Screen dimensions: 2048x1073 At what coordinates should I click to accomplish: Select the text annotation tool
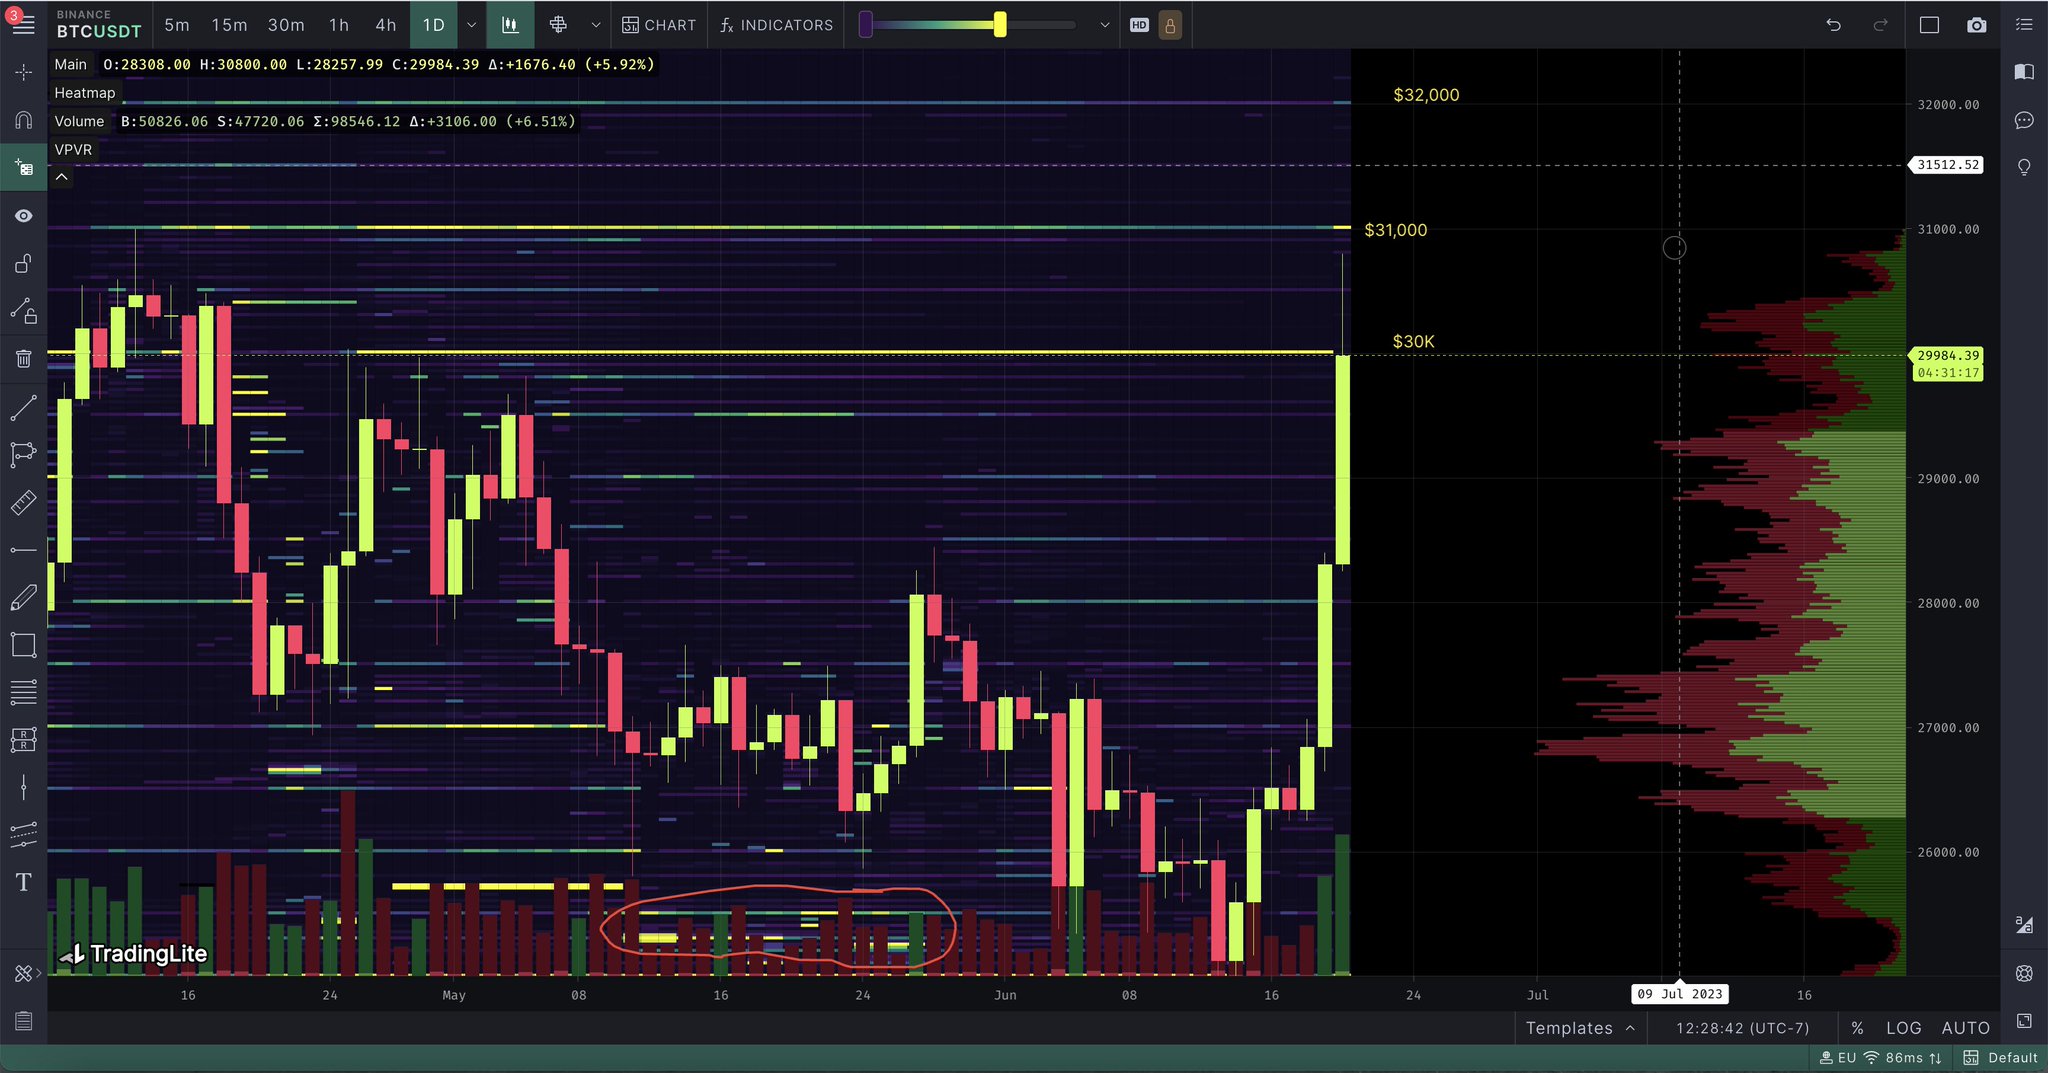23,882
